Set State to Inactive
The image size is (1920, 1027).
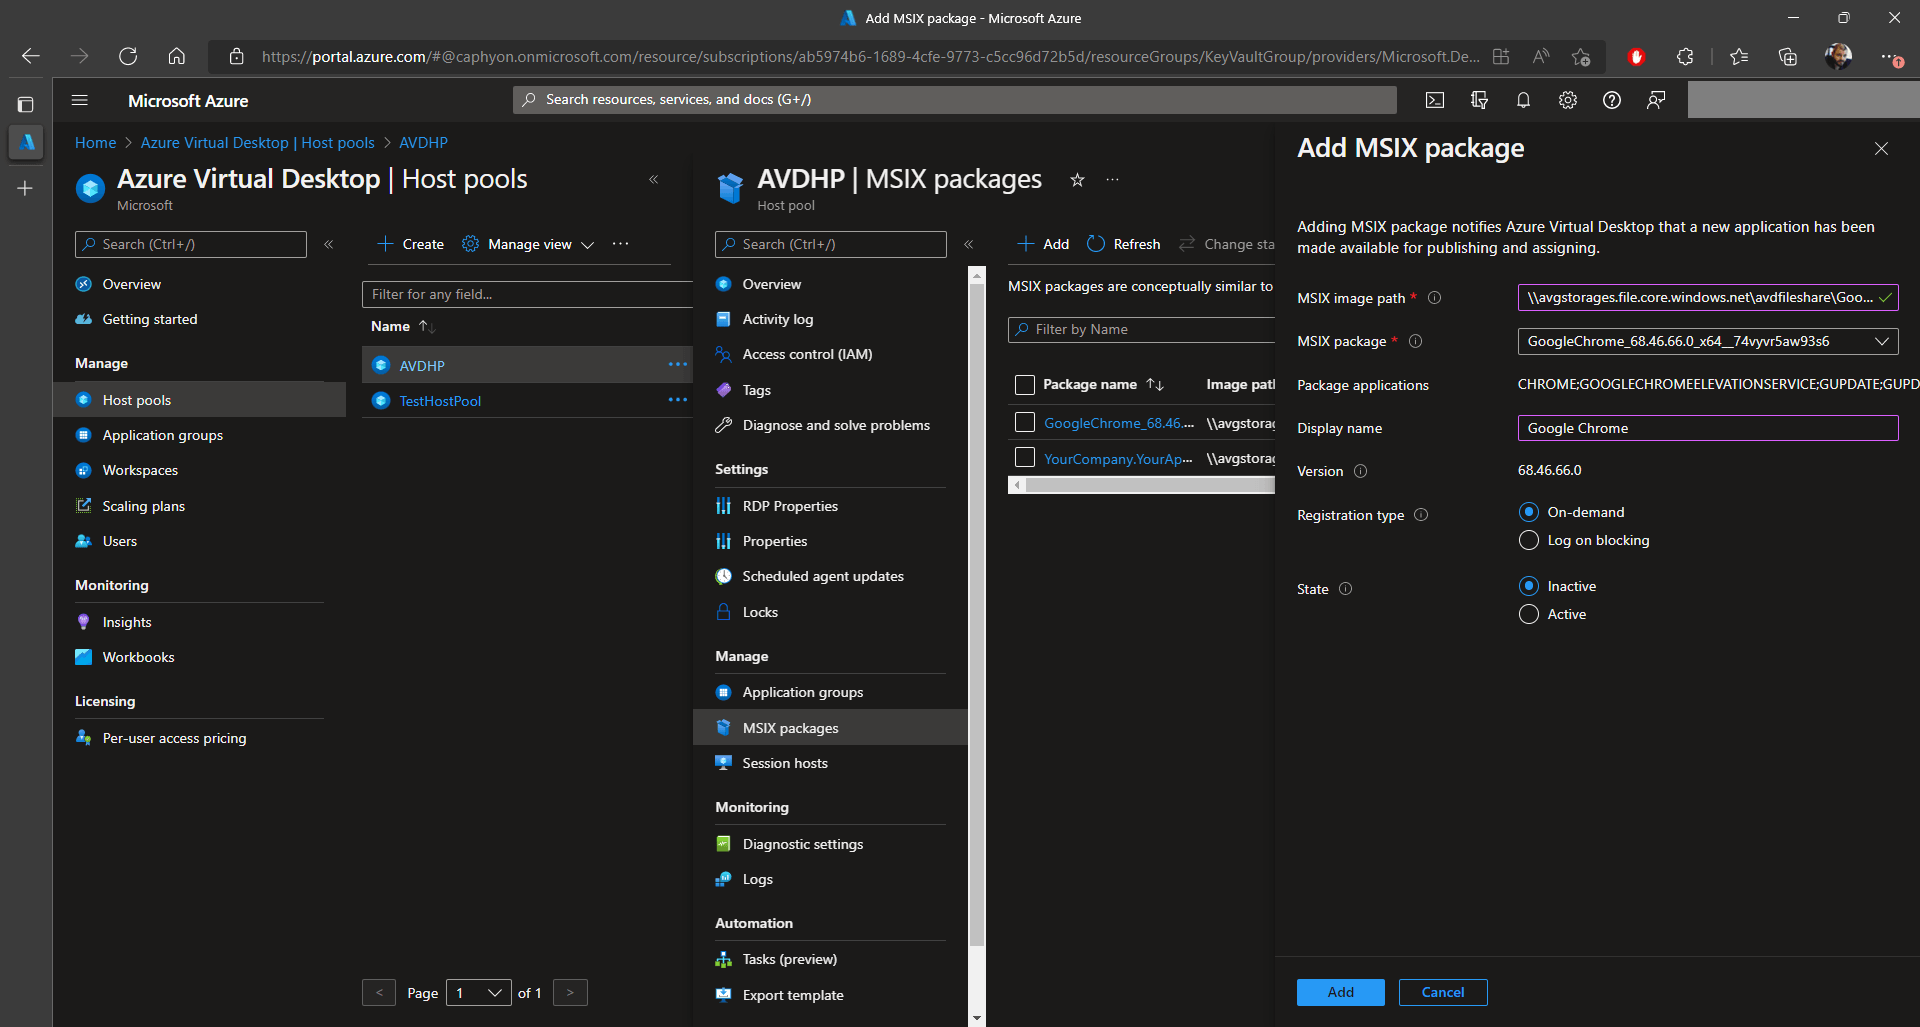[x=1529, y=586]
